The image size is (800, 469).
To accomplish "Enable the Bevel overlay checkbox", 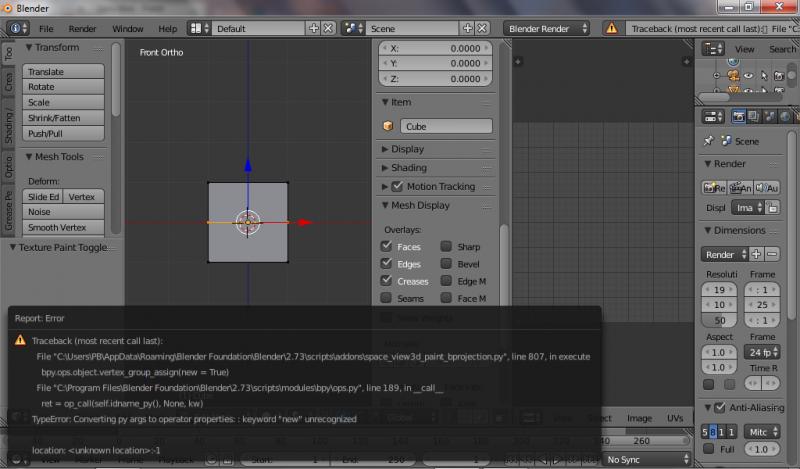I will 446,263.
